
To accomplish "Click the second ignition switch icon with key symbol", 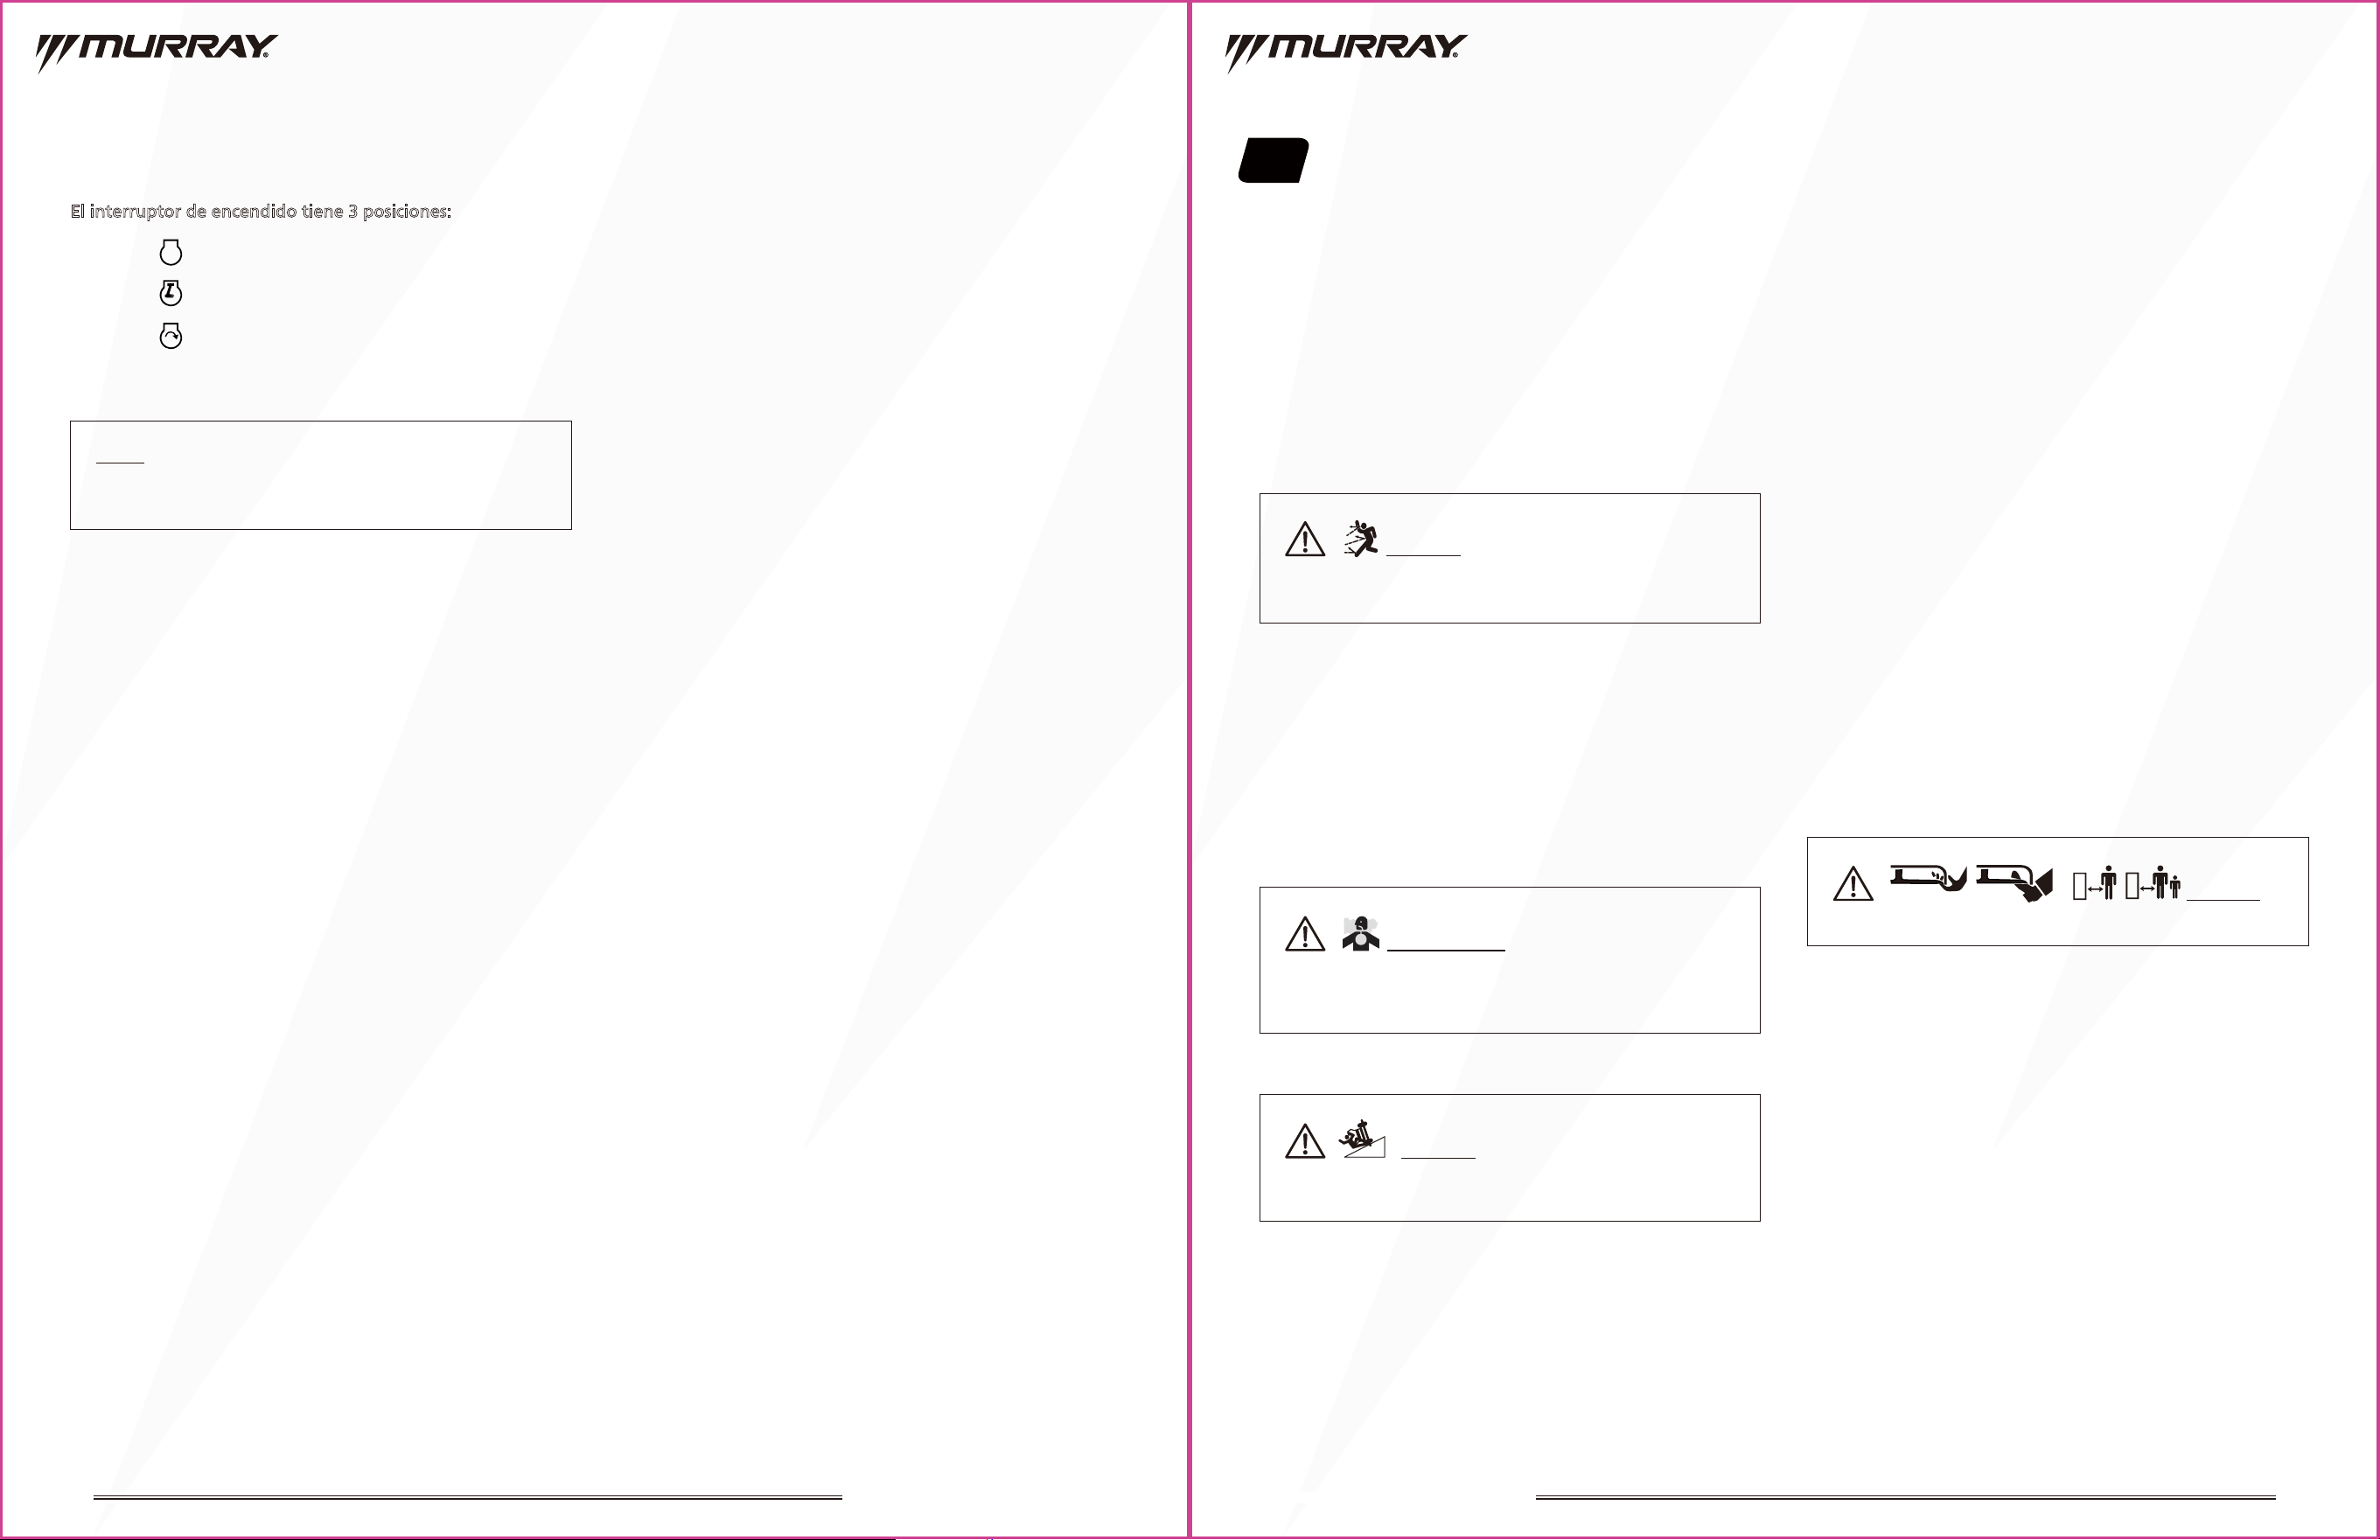I will point(171,292).
